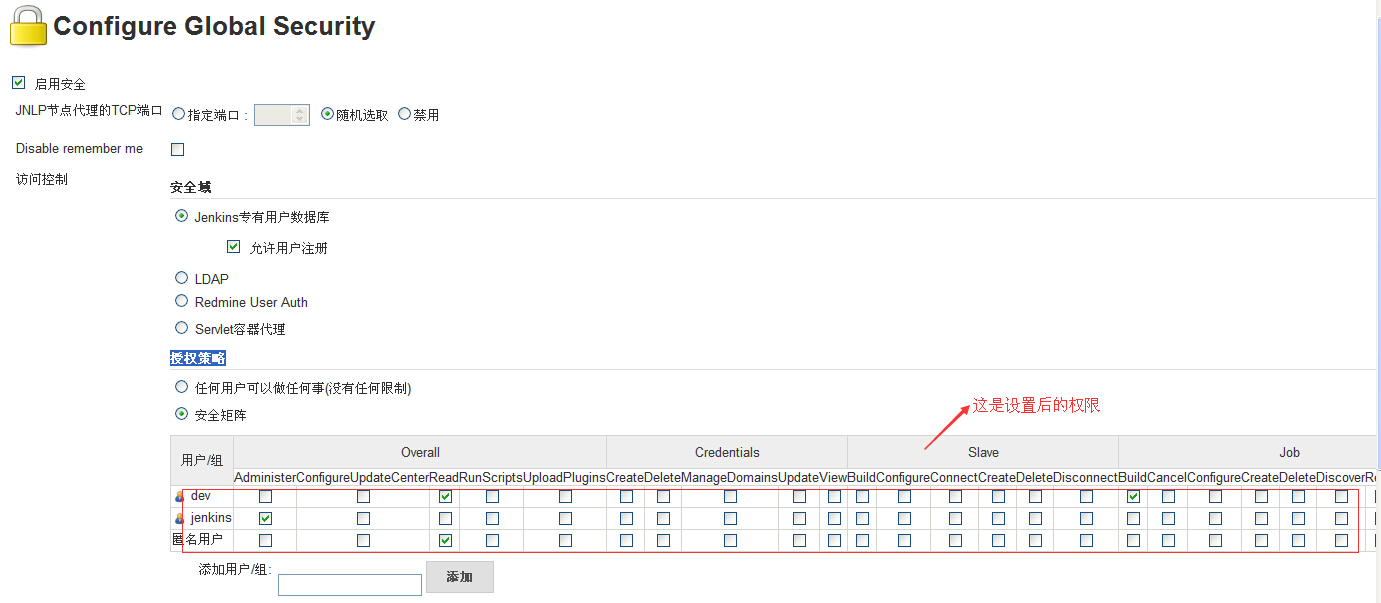Uncheck Overall Read for dev

(x=445, y=496)
